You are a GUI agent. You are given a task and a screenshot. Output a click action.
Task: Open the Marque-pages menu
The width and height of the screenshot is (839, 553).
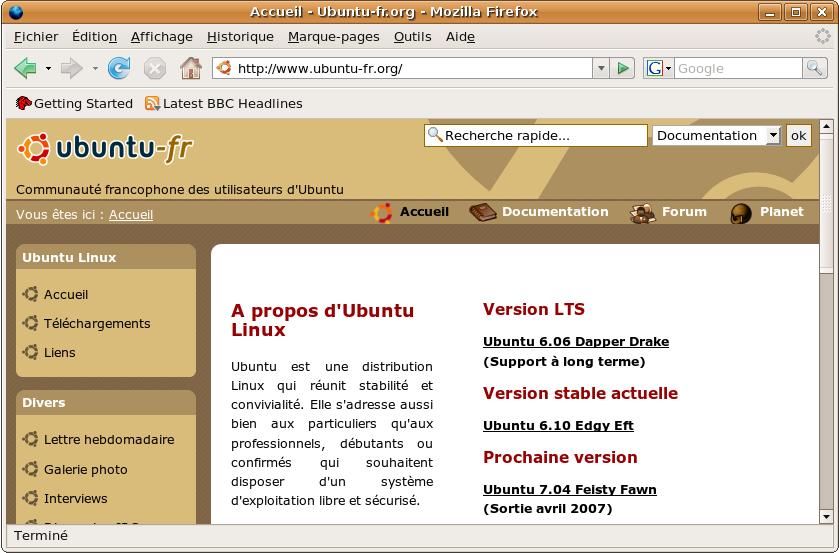tap(334, 36)
